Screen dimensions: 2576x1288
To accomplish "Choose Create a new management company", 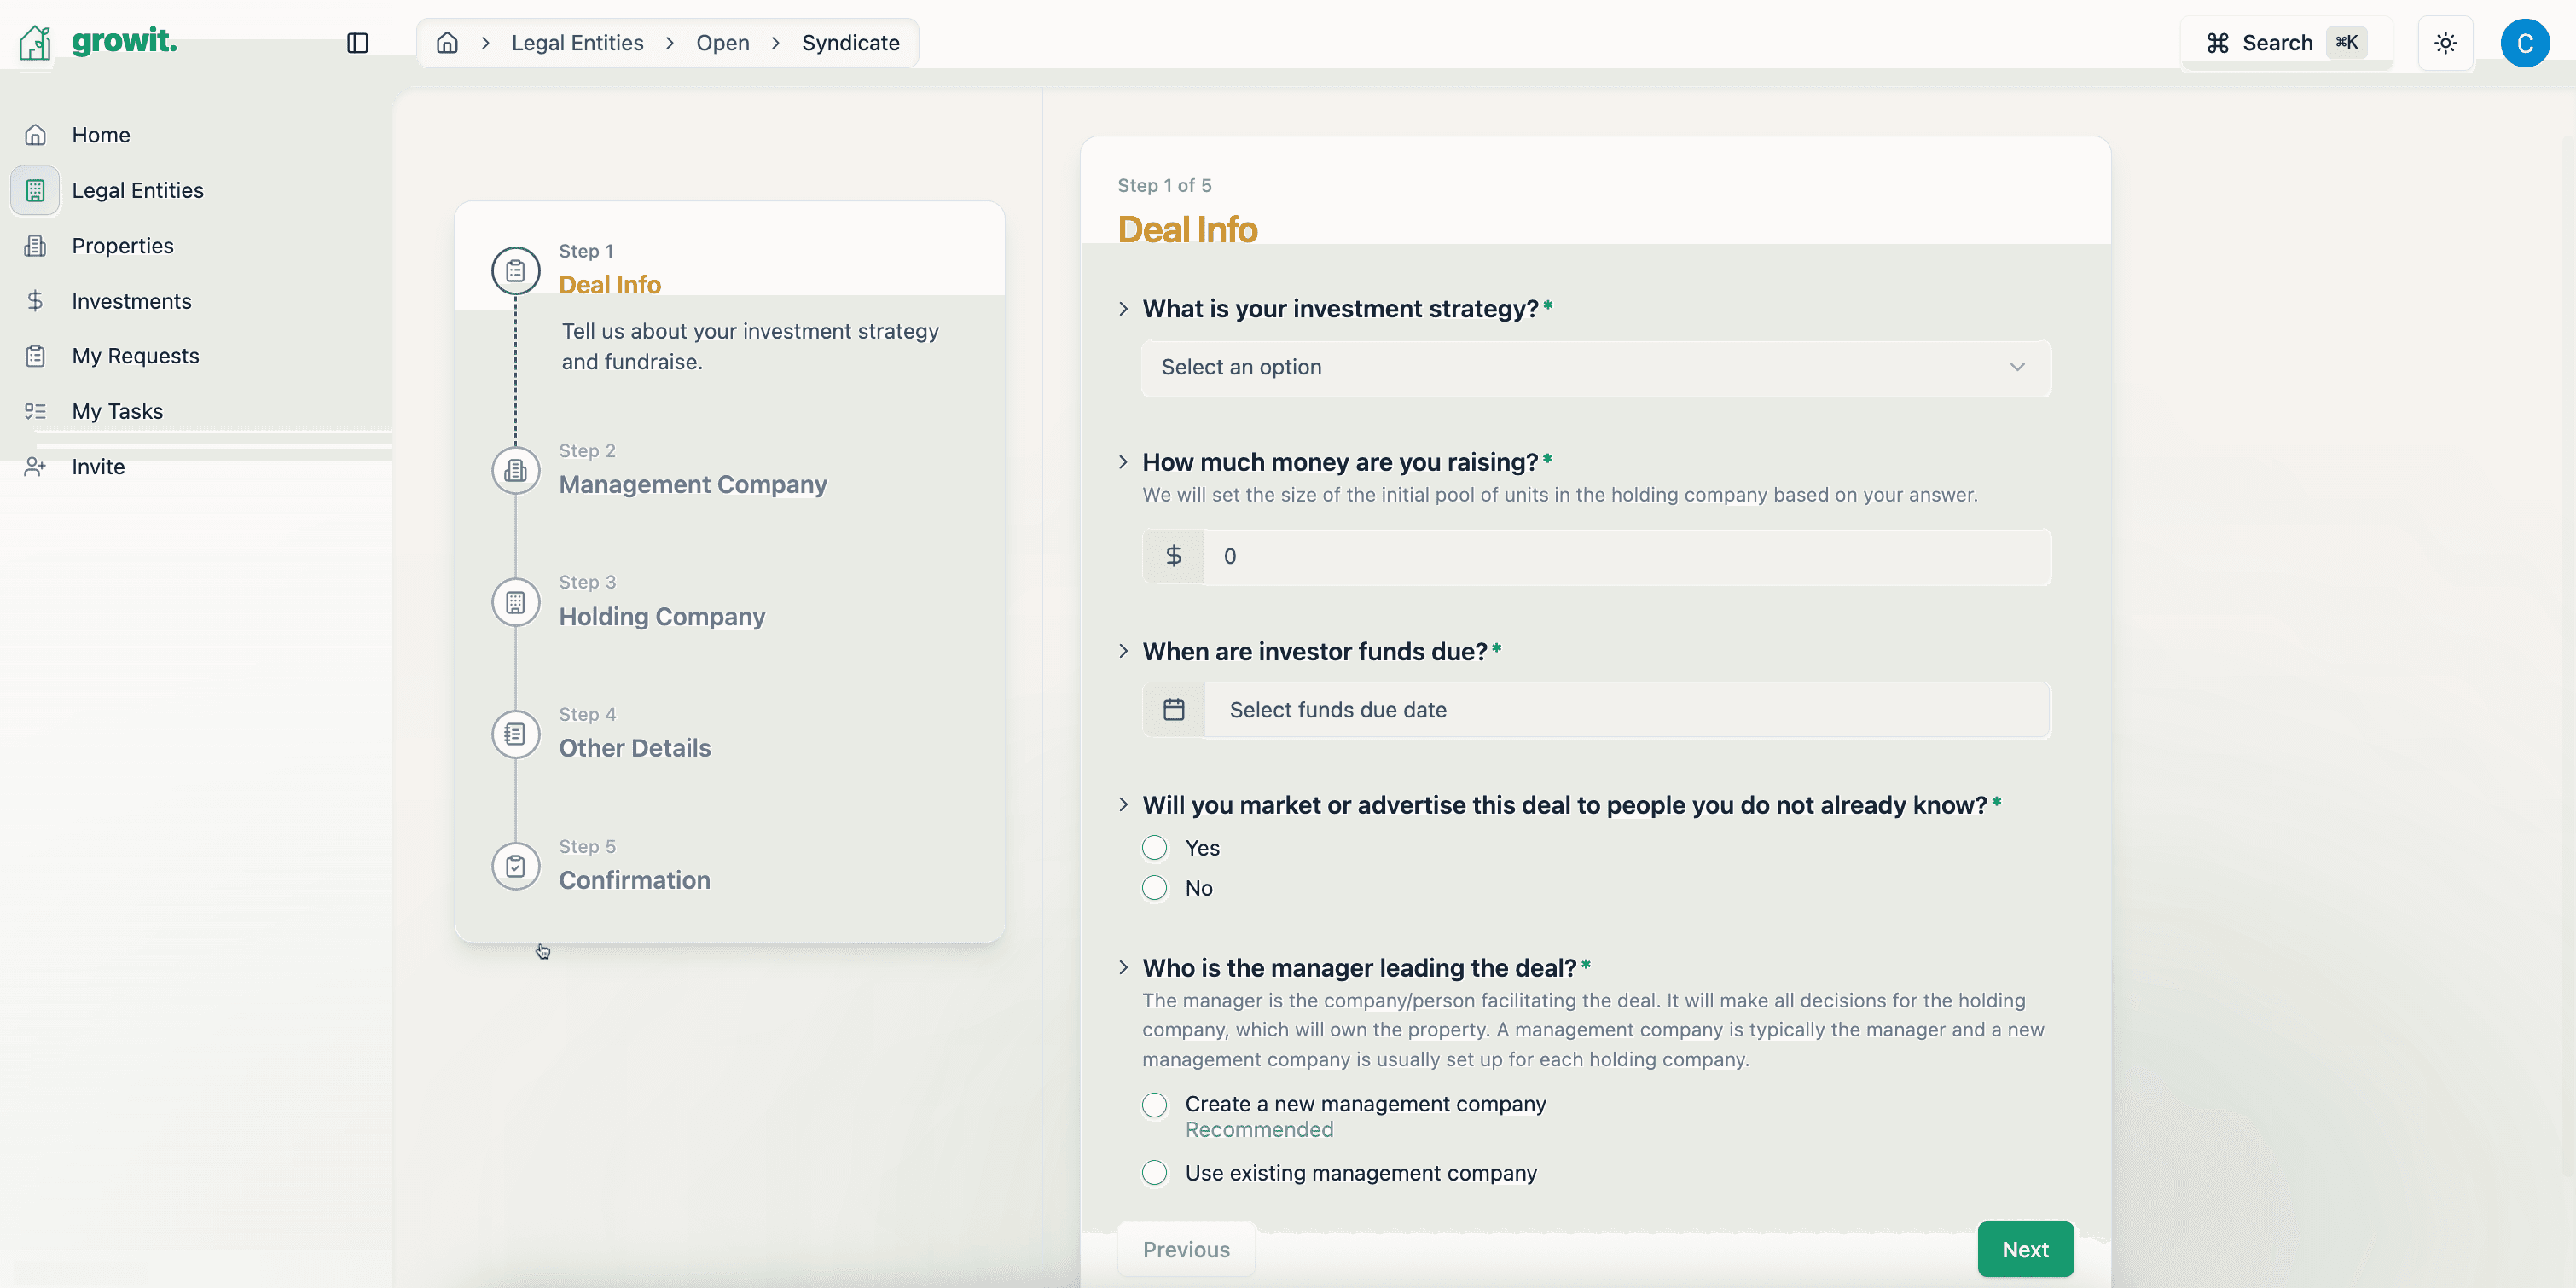I will click(1154, 1105).
